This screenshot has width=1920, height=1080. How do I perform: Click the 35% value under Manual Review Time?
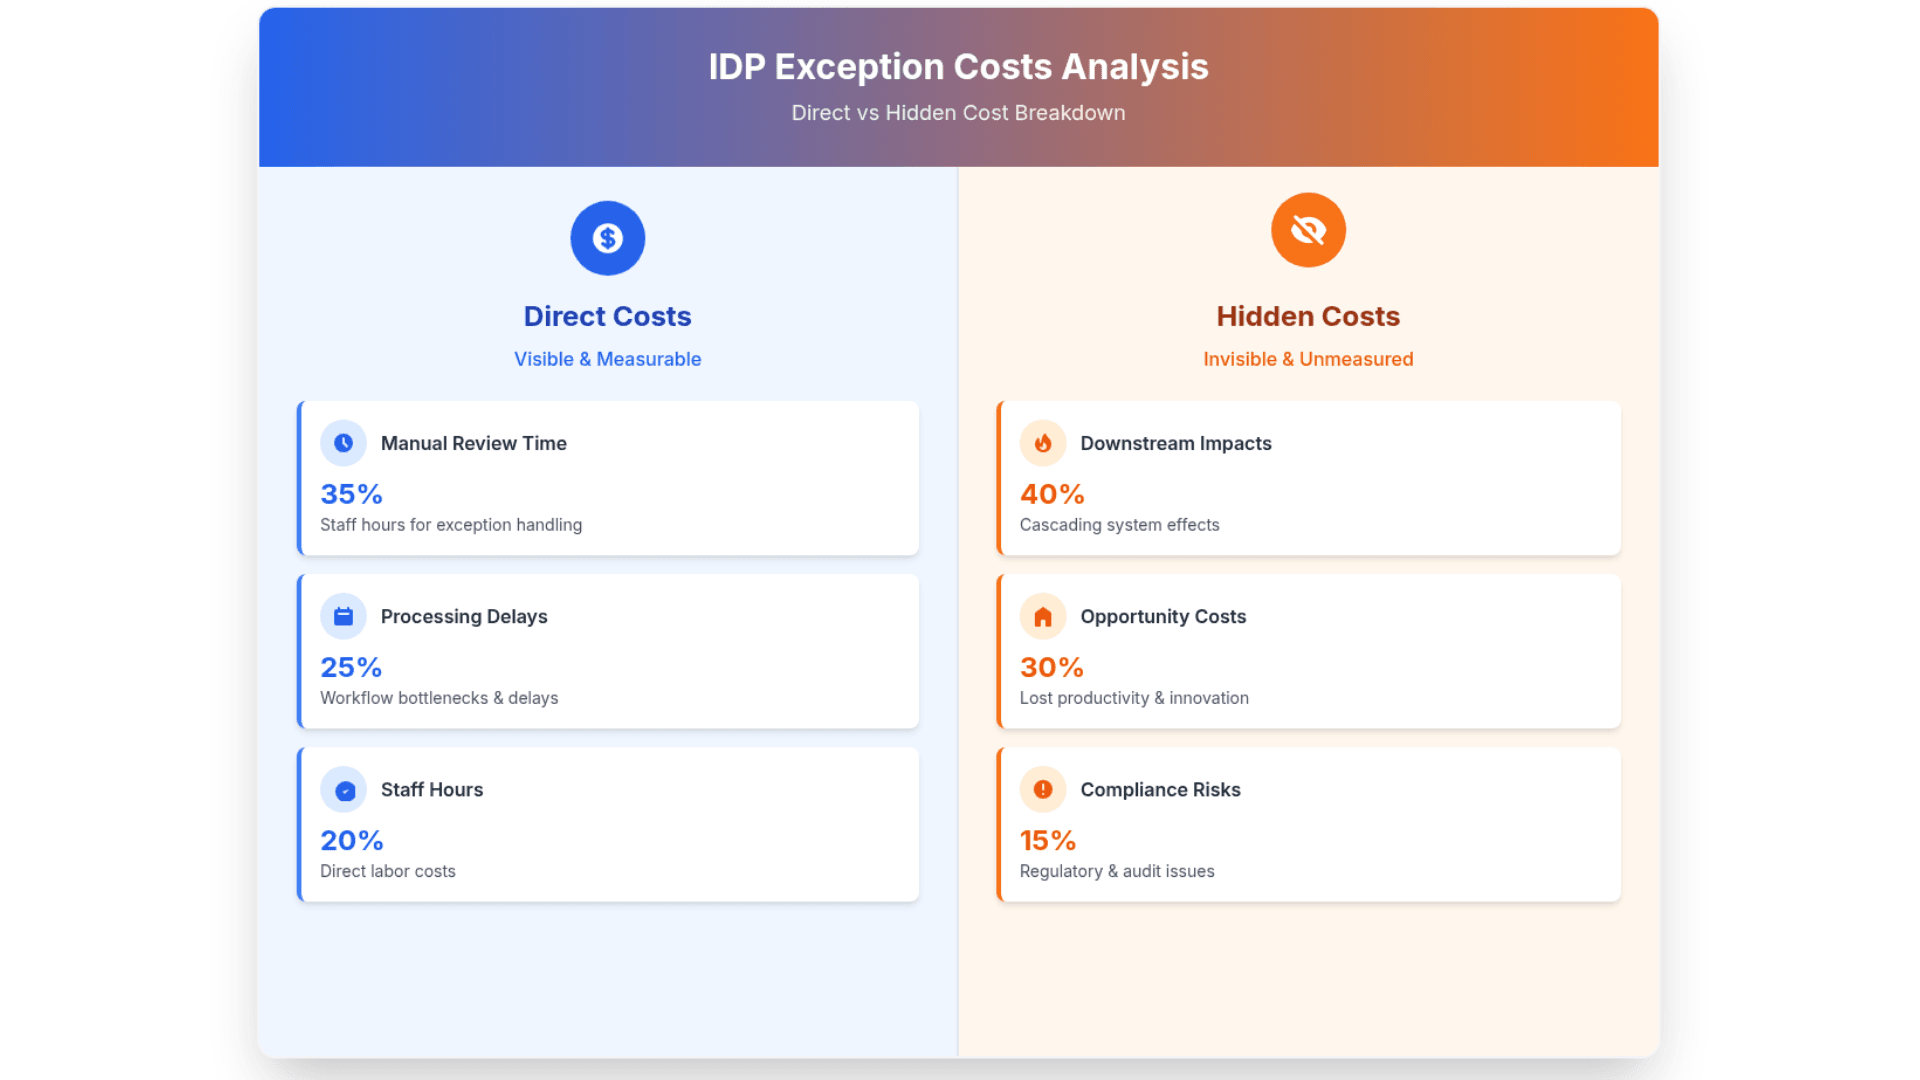pyautogui.click(x=351, y=493)
